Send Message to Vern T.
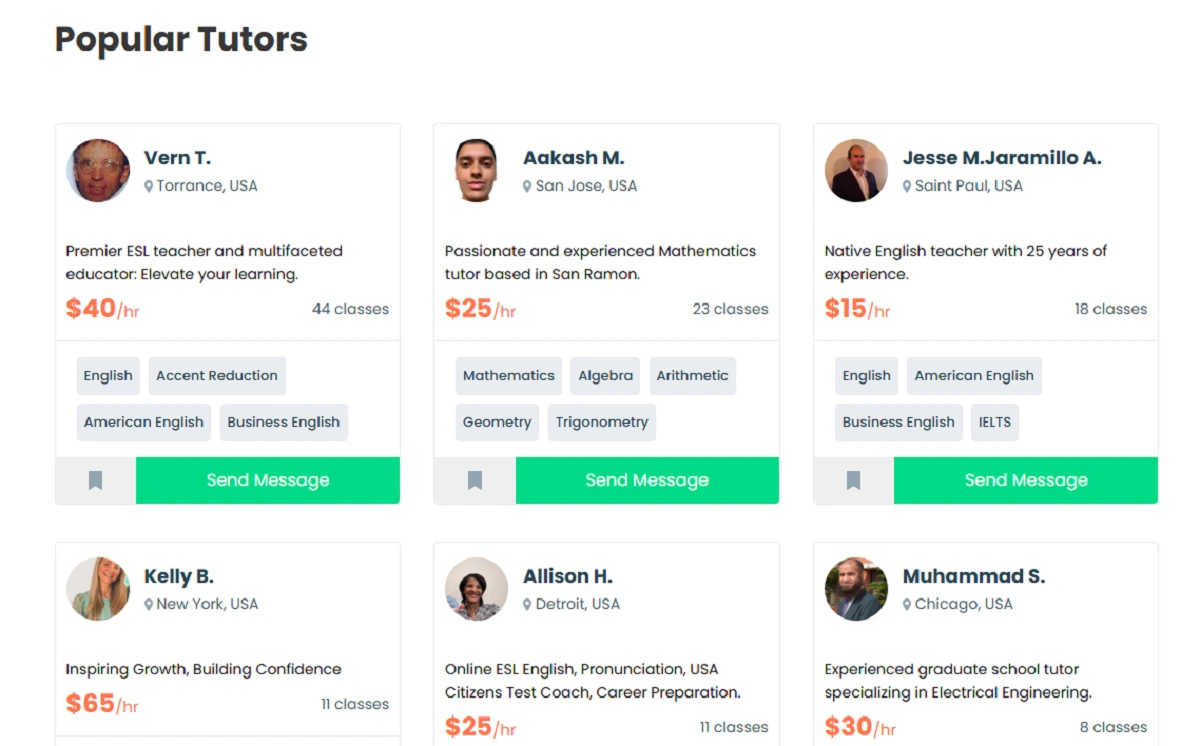 click(267, 481)
